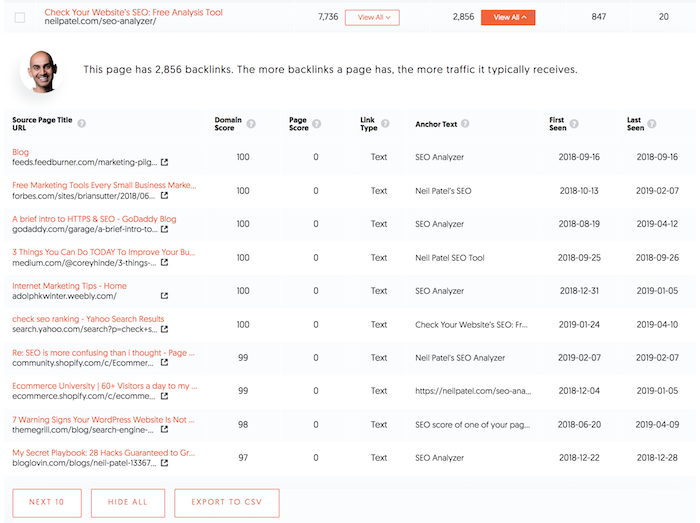This screenshot has height=523, width=700.
Task: Click Last Seen date 2019-04-12
Action: 657,224
